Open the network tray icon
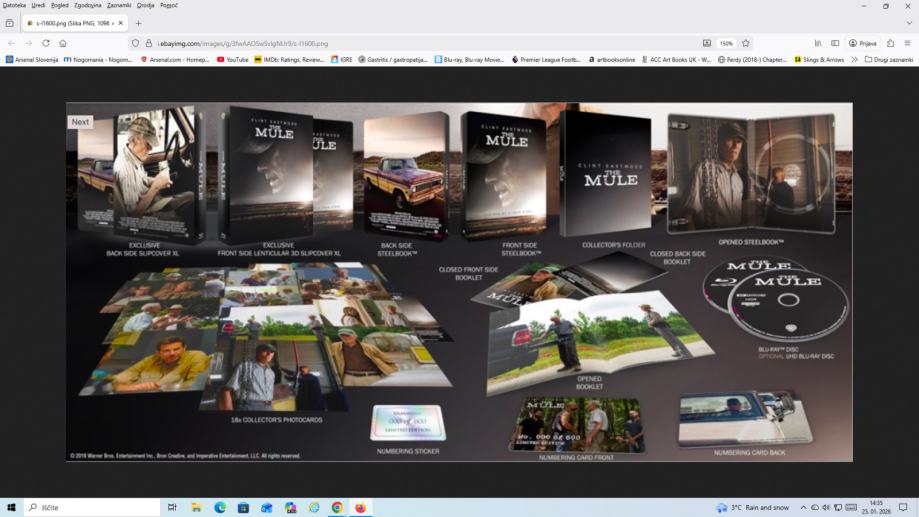 (x=838, y=508)
